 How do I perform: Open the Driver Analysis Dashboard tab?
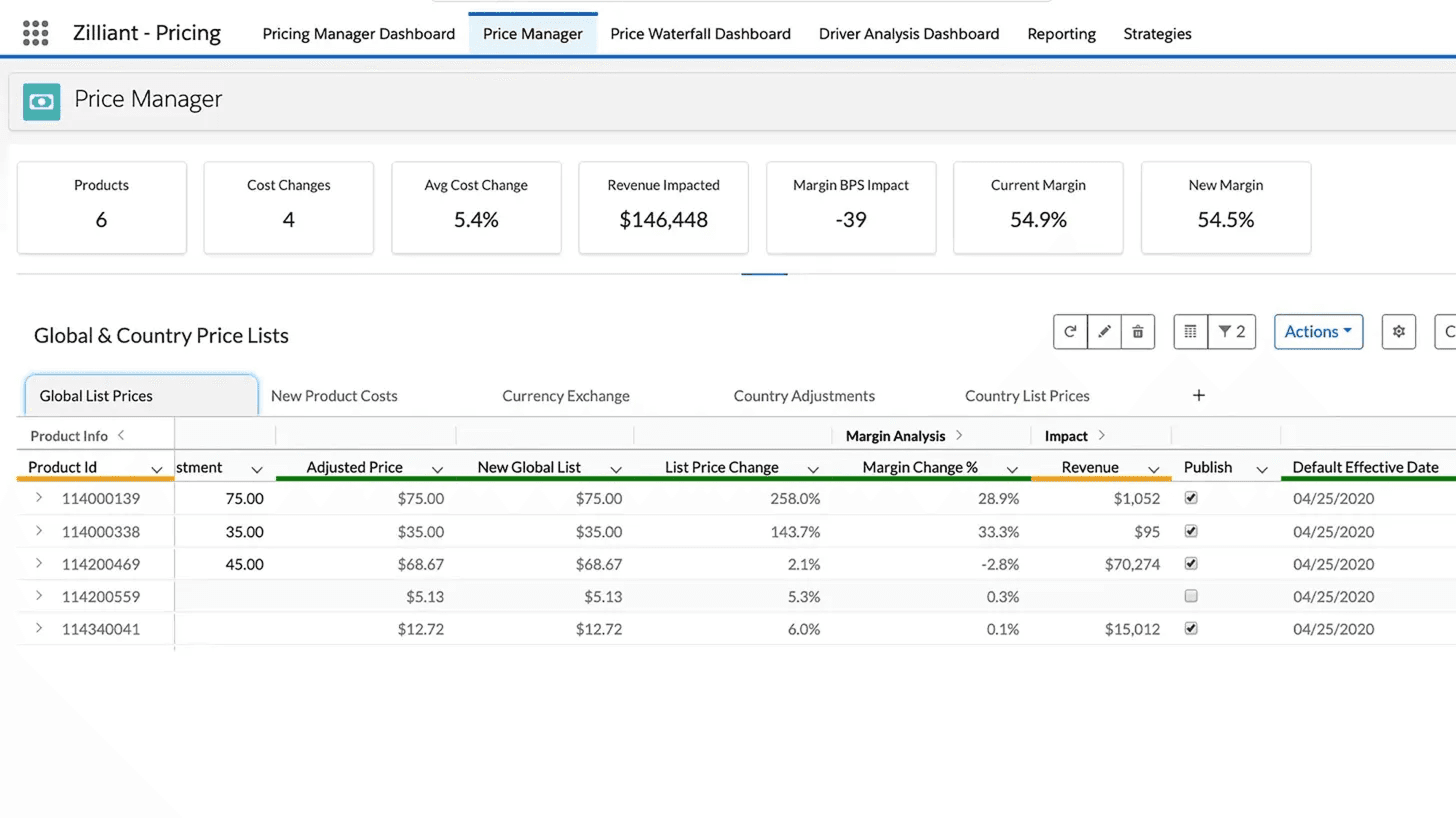coord(909,34)
